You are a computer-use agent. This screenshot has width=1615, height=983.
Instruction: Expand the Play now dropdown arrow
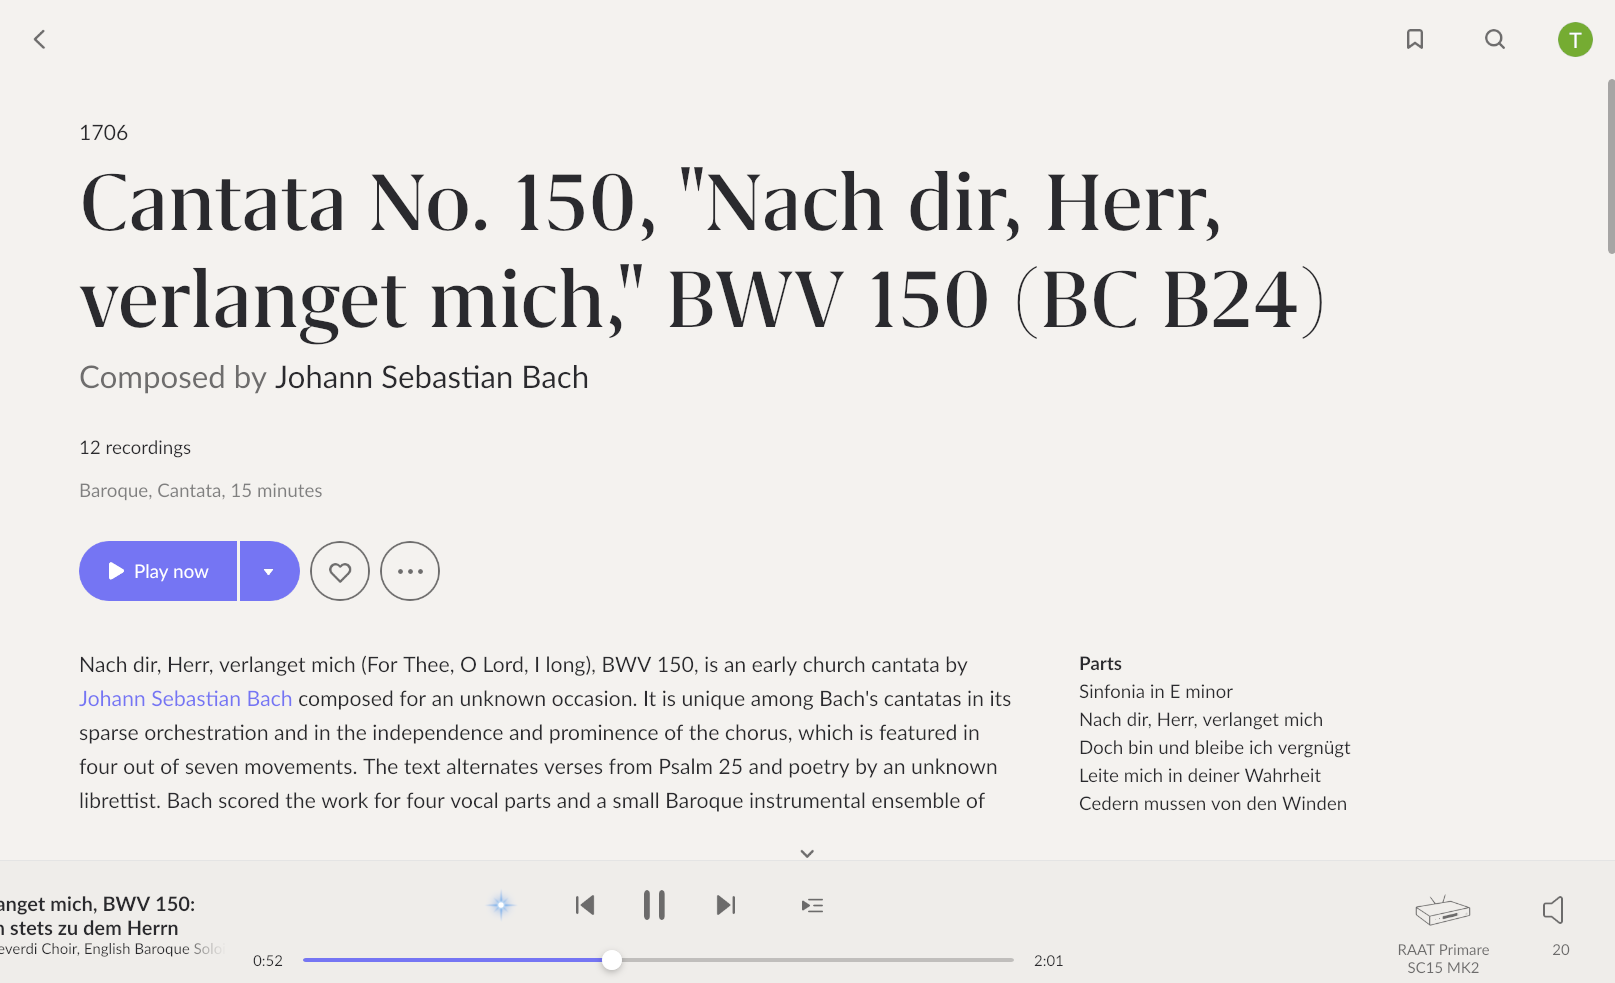(x=269, y=571)
